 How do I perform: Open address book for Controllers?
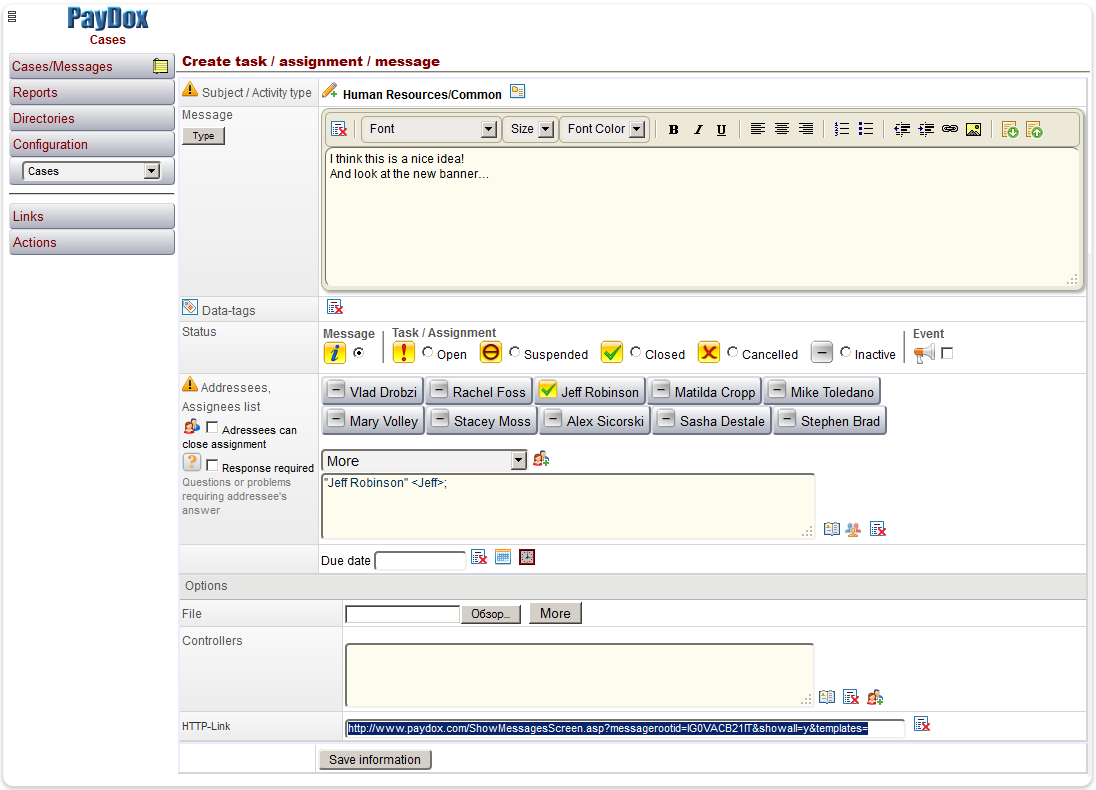pos(827,697)
